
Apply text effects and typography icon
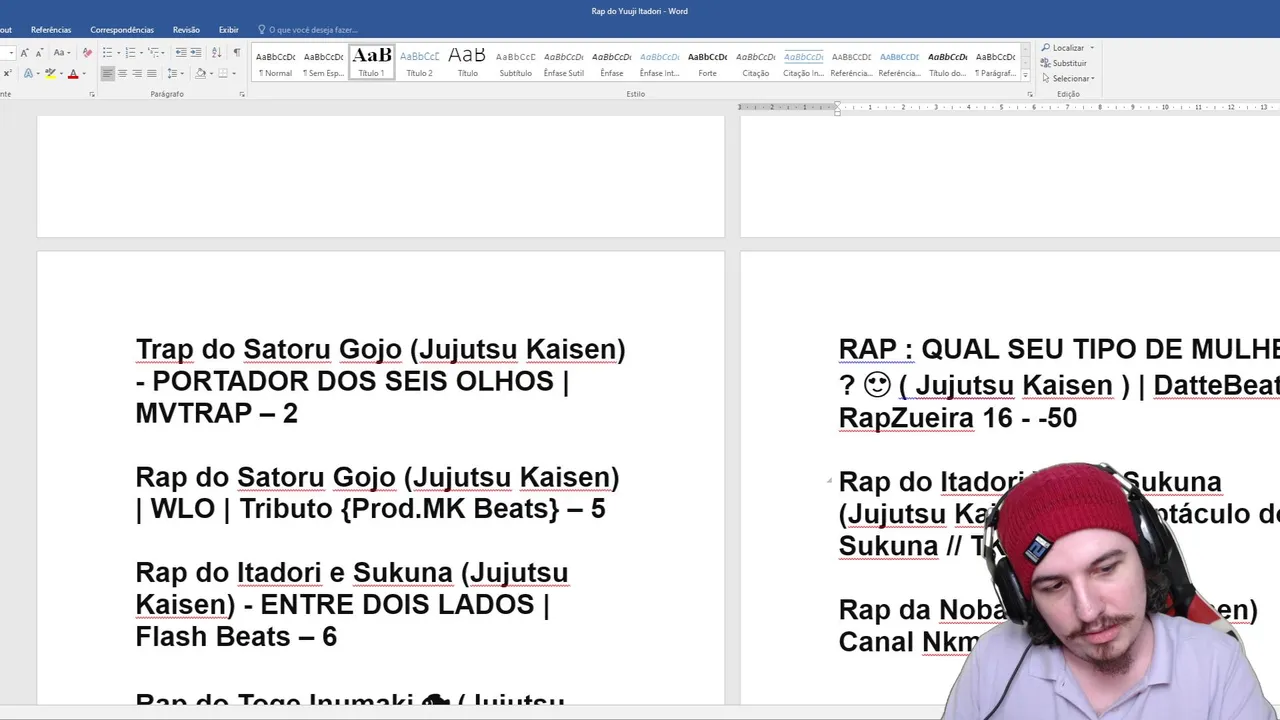(28, 73)
